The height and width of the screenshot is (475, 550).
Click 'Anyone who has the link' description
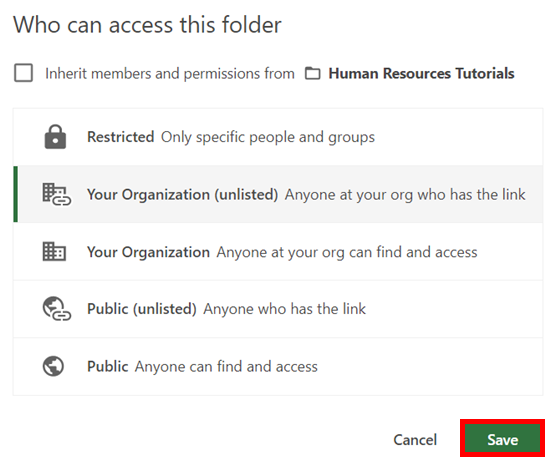click(x=284, y=309)
